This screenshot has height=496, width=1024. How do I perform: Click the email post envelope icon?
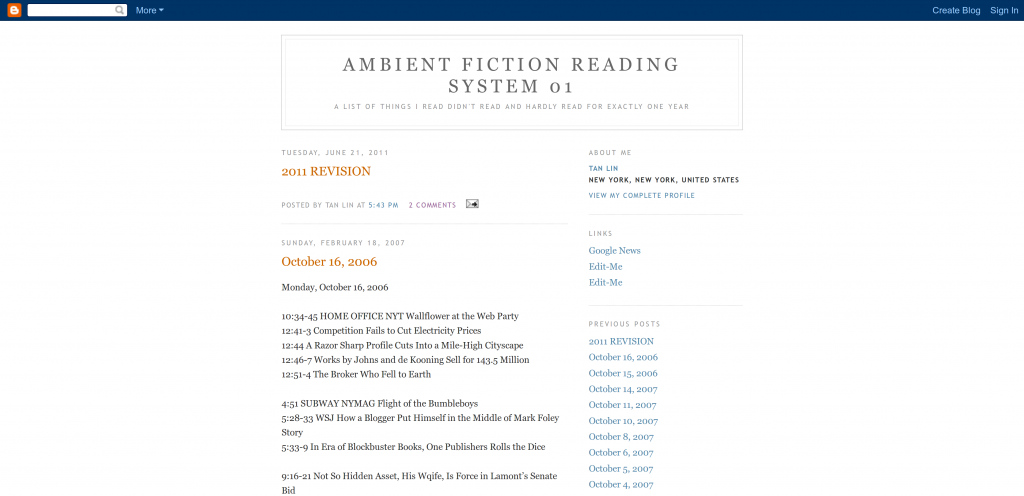[472, 204]
